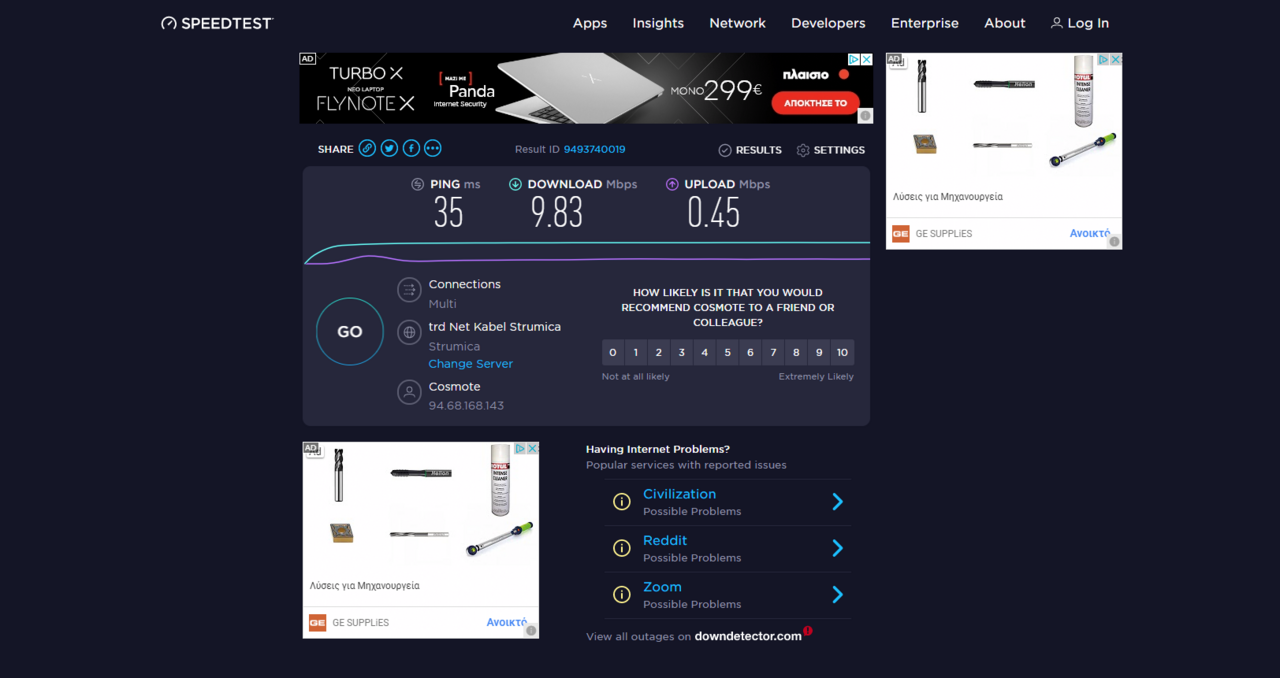Rate recommendation score 4
The height and width of the screenshot is (678, 1280).
tap(705, 352)
